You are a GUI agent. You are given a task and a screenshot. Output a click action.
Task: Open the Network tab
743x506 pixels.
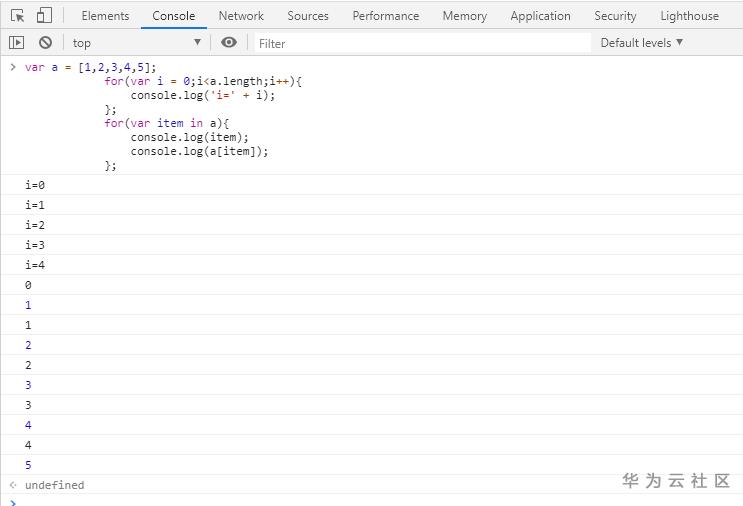point(241,16)
